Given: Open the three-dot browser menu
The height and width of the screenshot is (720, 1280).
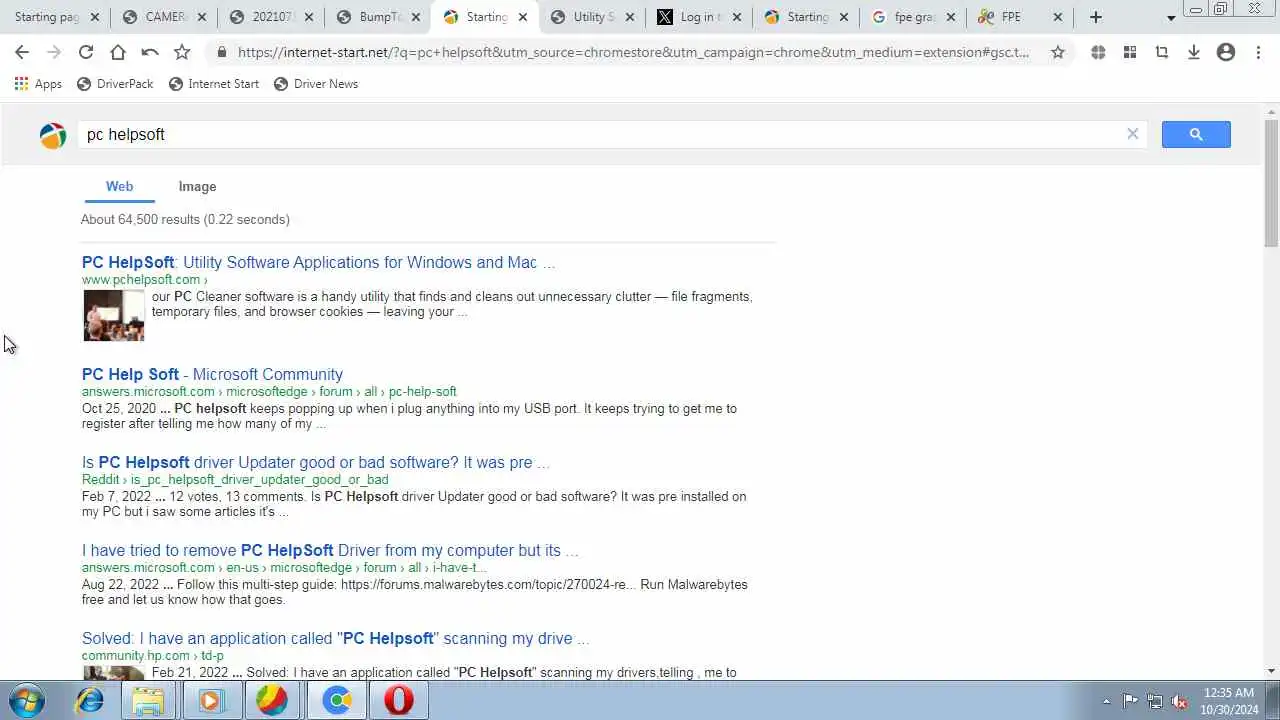Looking at the screenshot, I should (1258, 52).
